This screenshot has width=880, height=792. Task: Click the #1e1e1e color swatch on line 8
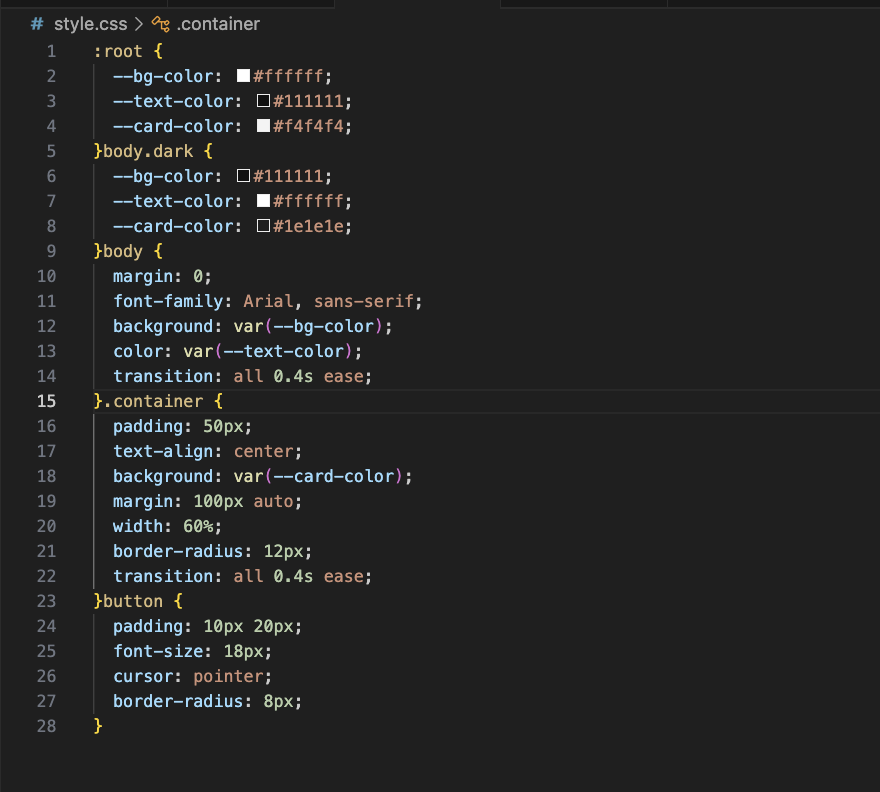(x=263, y=226)
